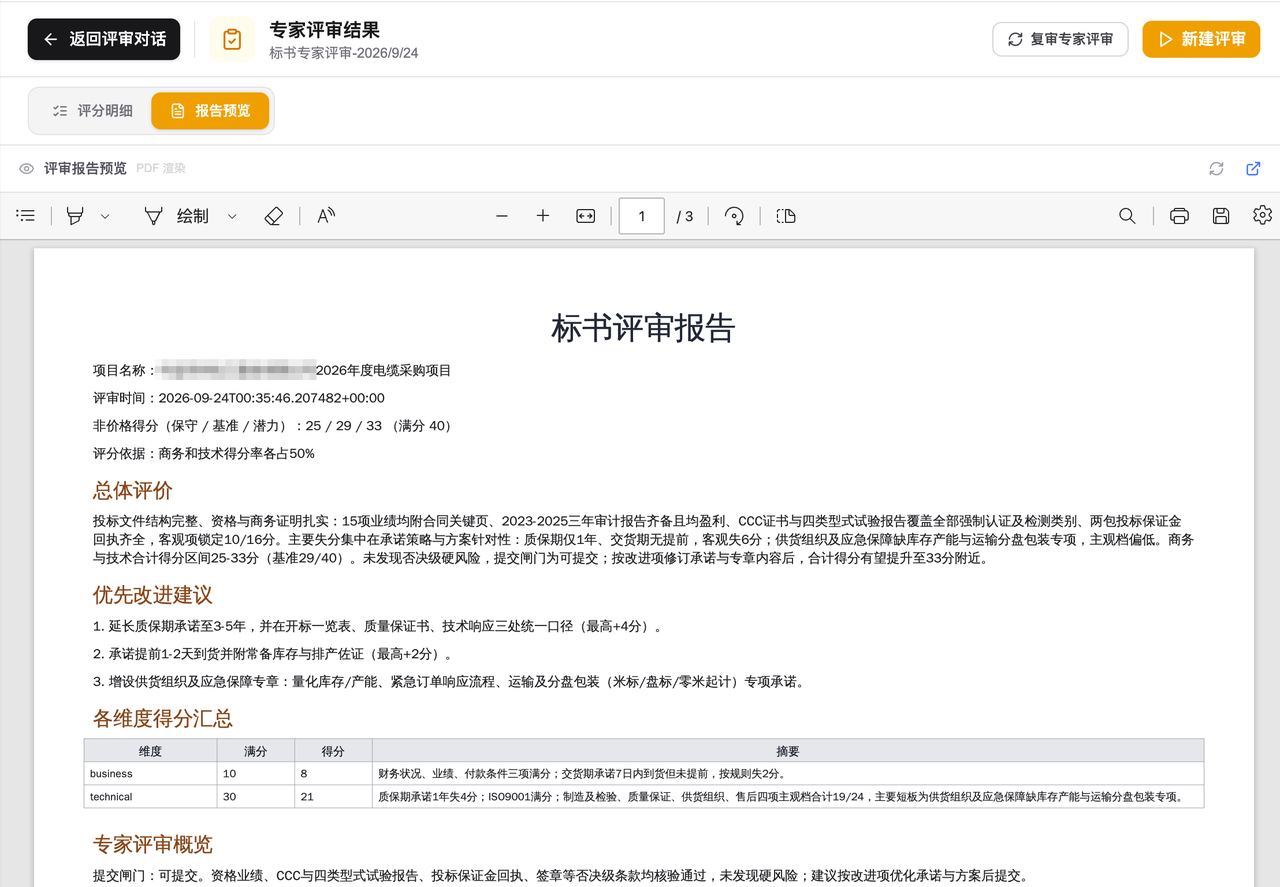Click the 优先改进建议 heading
1280x887 pixels.
(153, 595)
